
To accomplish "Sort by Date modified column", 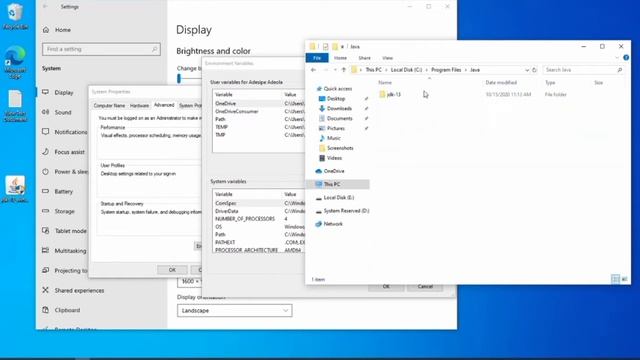I will point(501,82).
